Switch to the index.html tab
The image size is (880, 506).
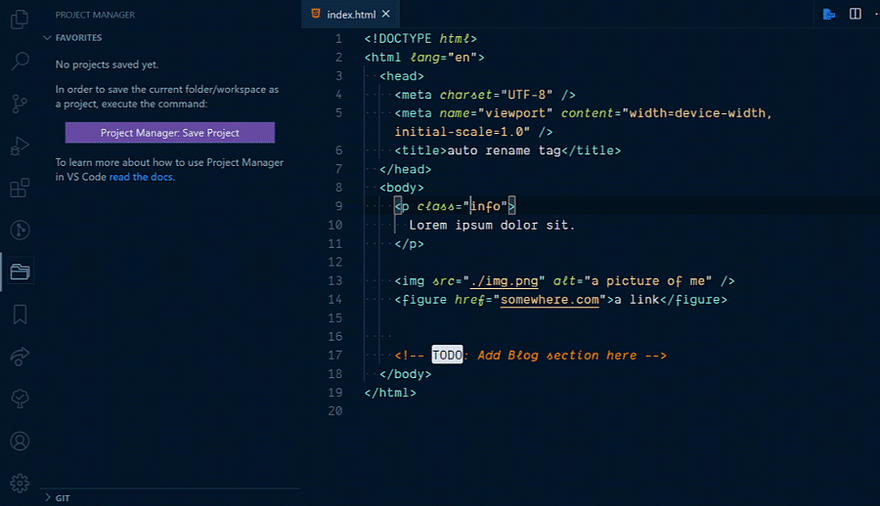point(351,14)
